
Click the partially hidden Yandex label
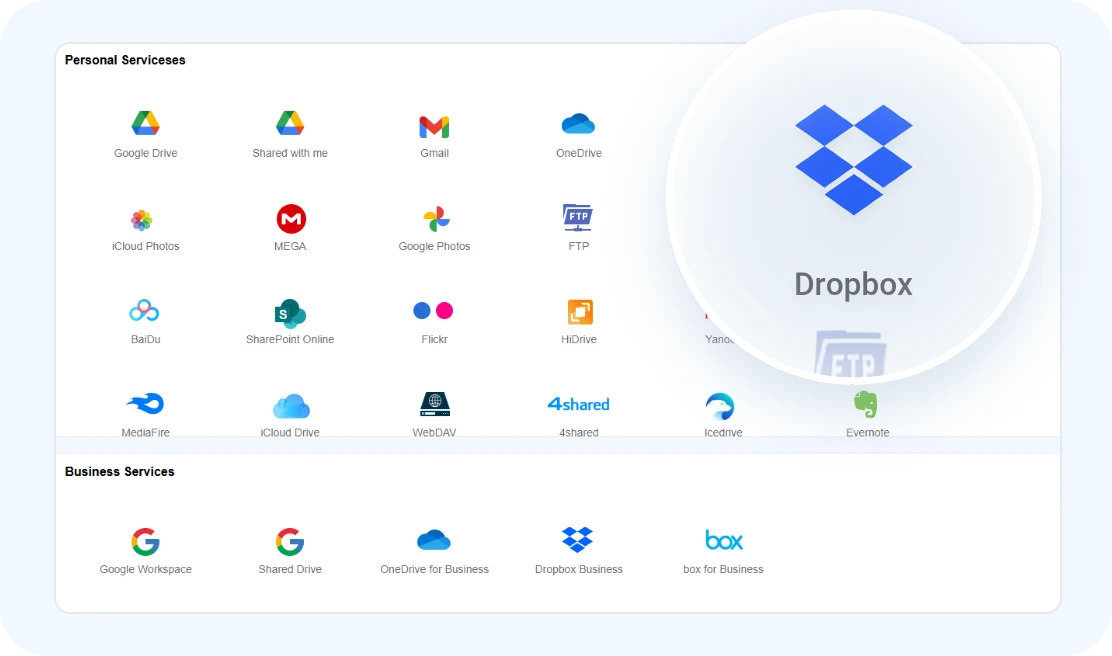point(719,339)
